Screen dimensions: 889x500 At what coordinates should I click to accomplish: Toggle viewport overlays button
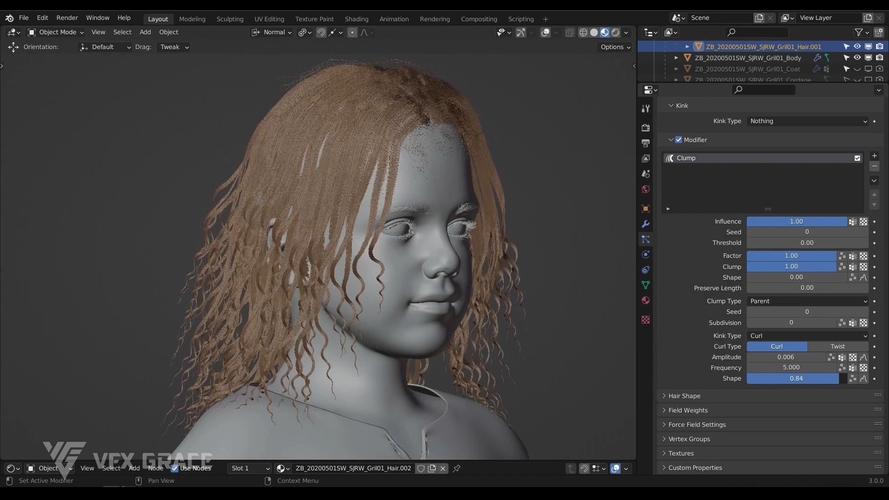(x=545, y=32)
